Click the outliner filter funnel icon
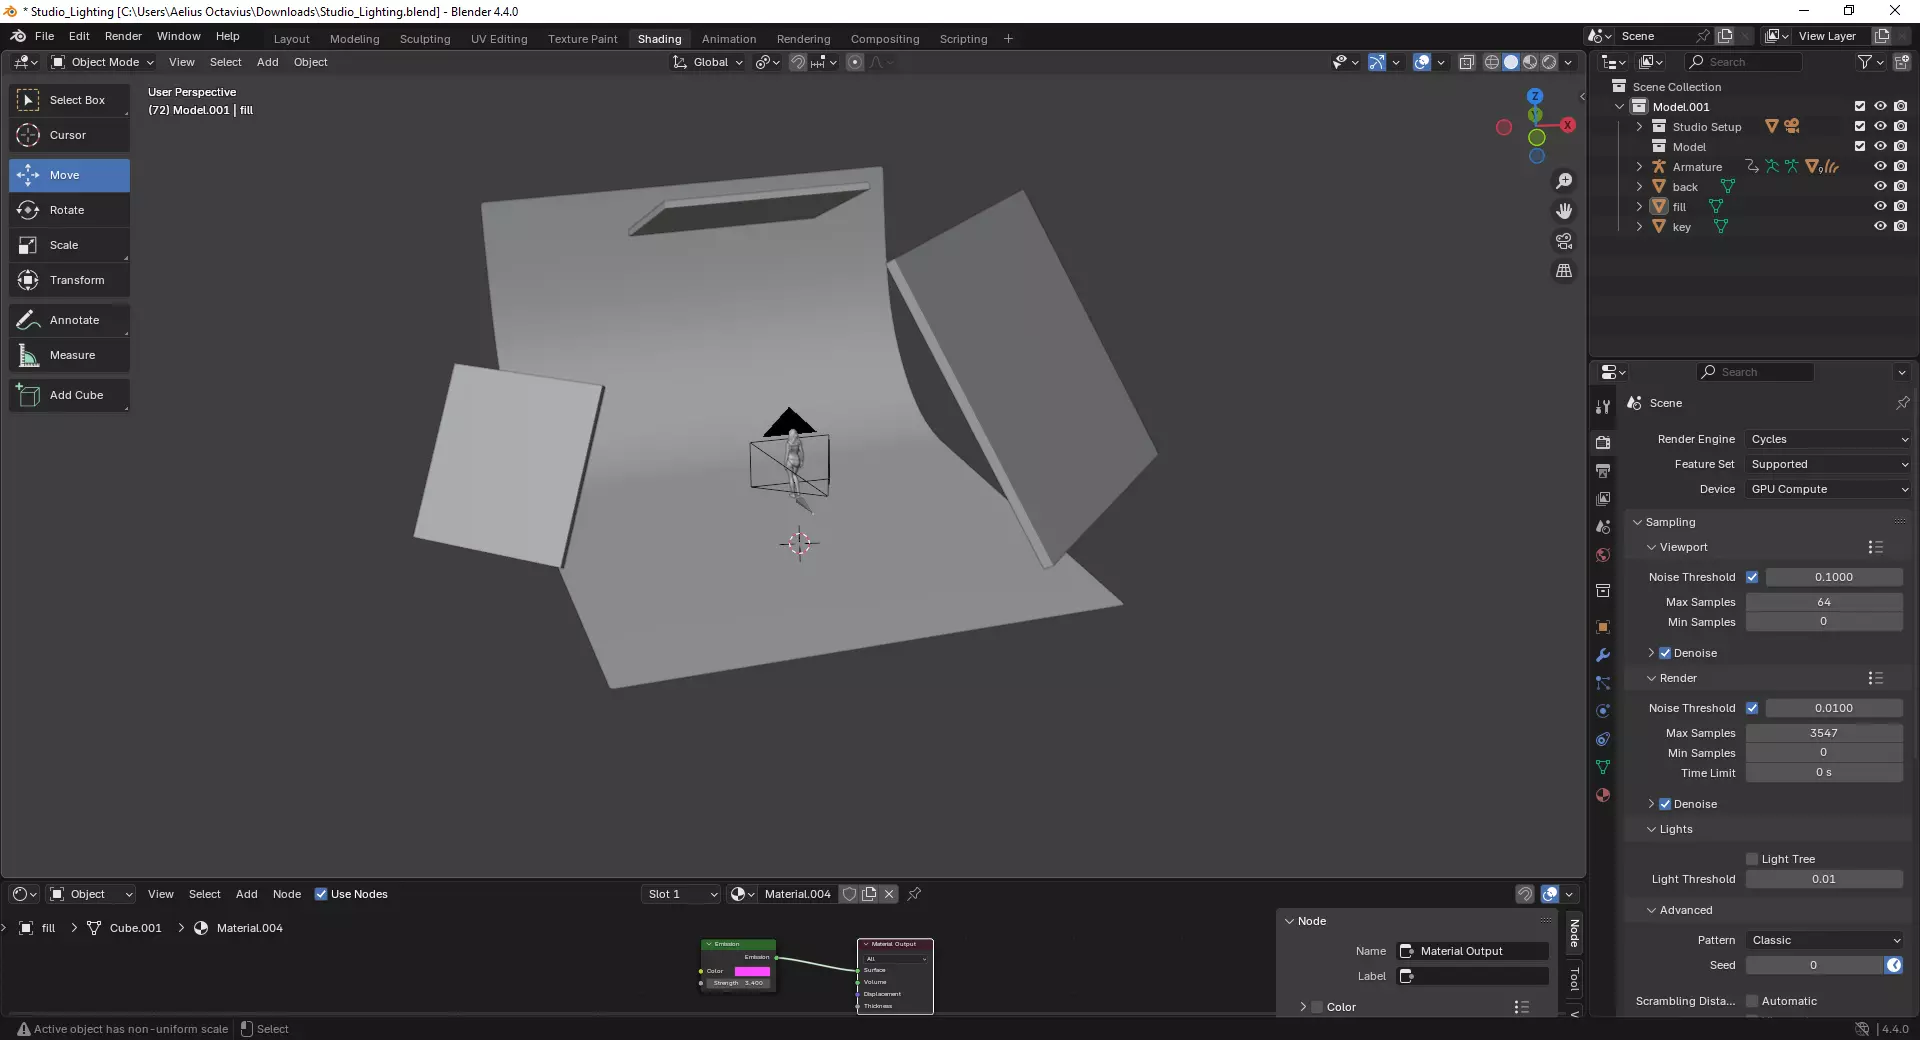The image size is (1920, 1040). [x=1865, y=62]
